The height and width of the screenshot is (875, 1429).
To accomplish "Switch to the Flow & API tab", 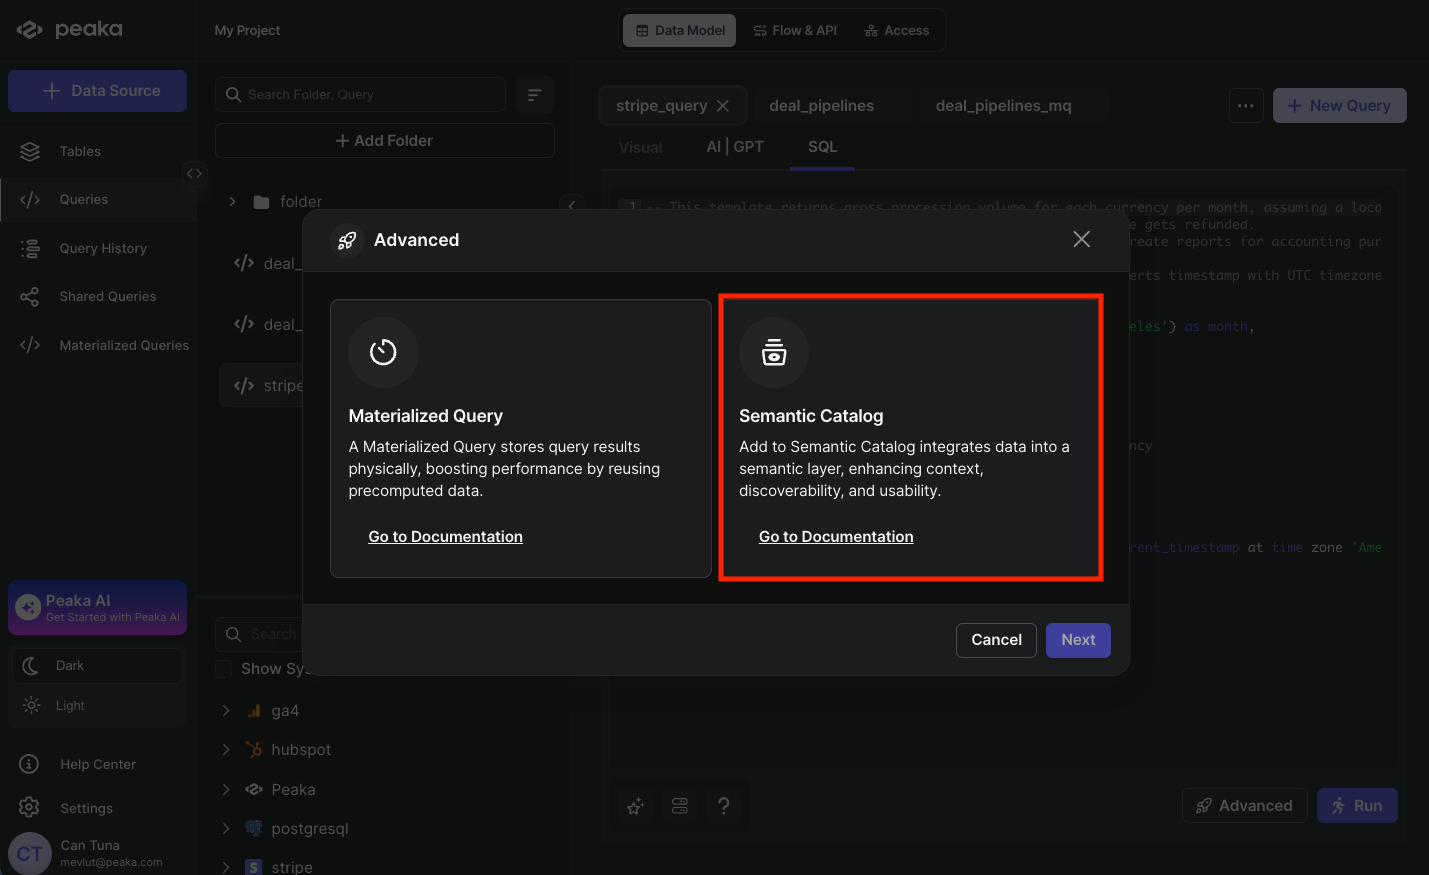I will tap(795, 31).
